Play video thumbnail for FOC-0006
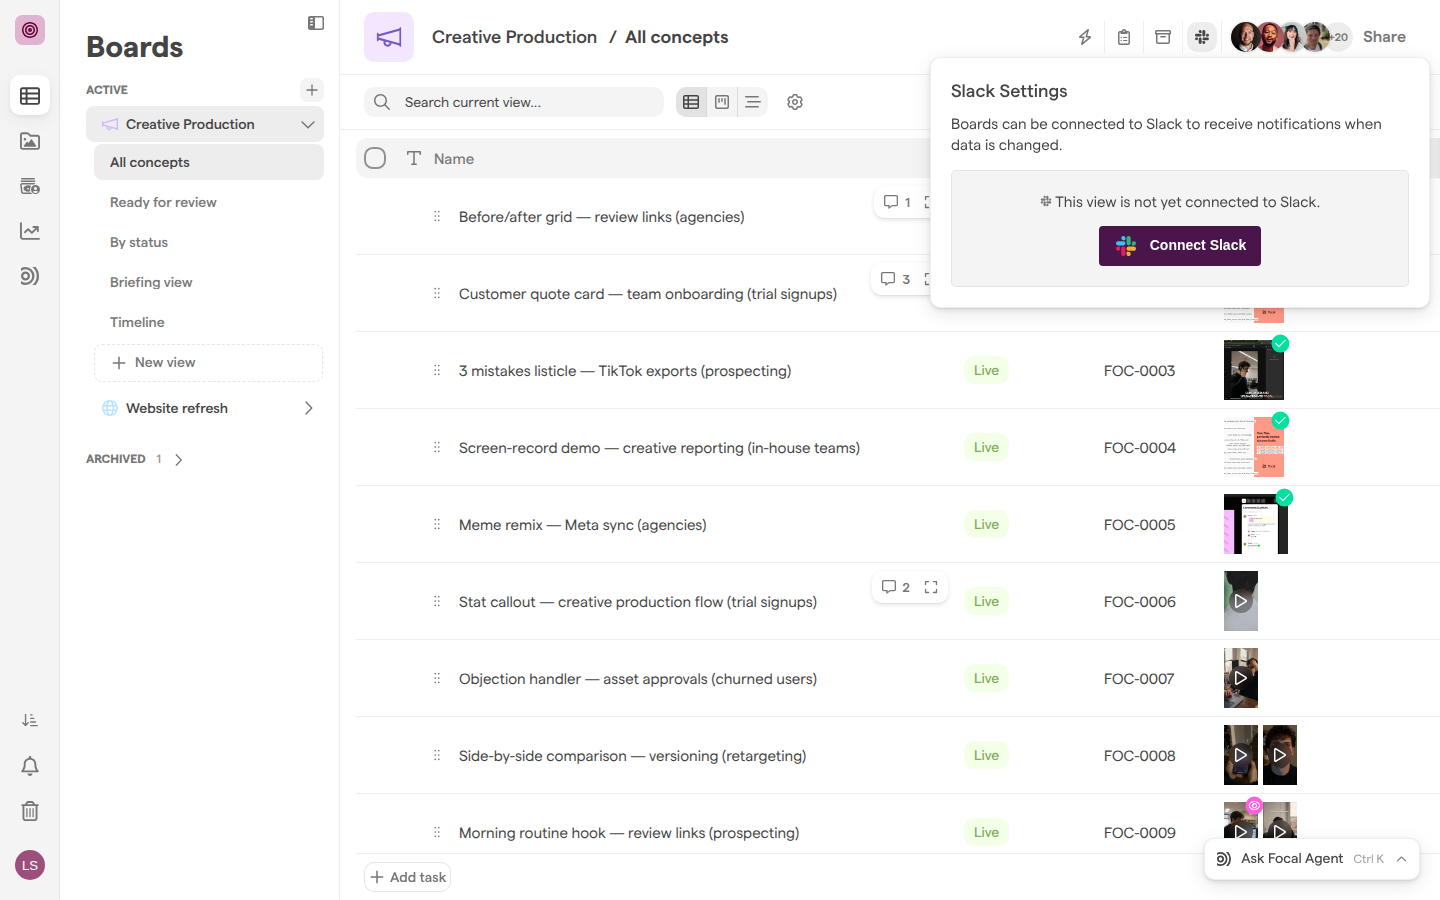Screen dimensions: 1440x900 [1241, 601]
